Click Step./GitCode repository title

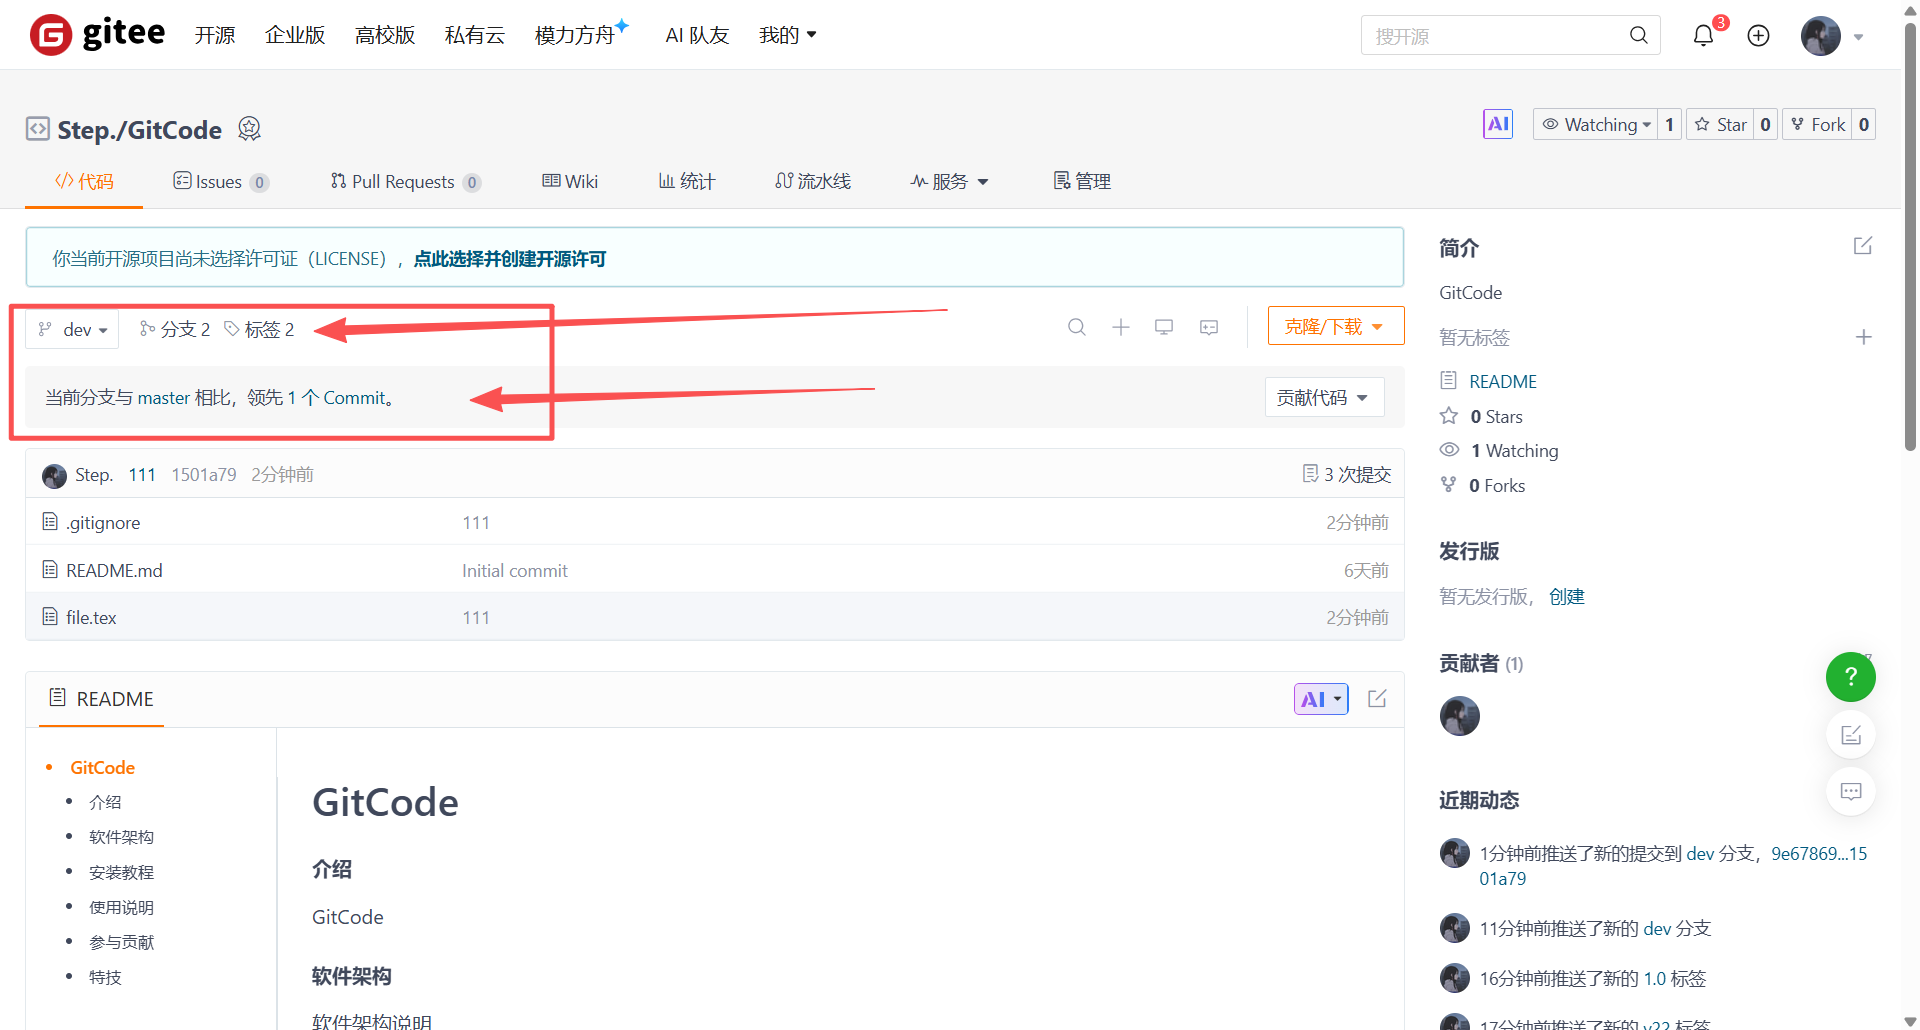click(139, 130)
